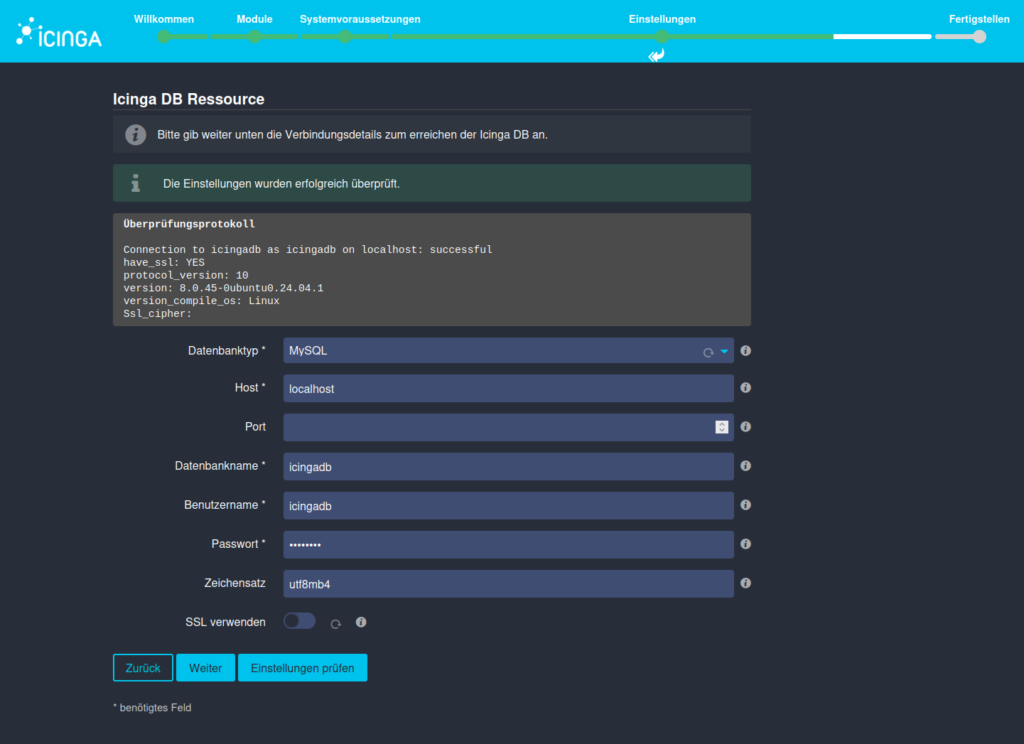The image size is (1024, 744).
Task: Go back with the Zurück button
Action: point(143,668)
